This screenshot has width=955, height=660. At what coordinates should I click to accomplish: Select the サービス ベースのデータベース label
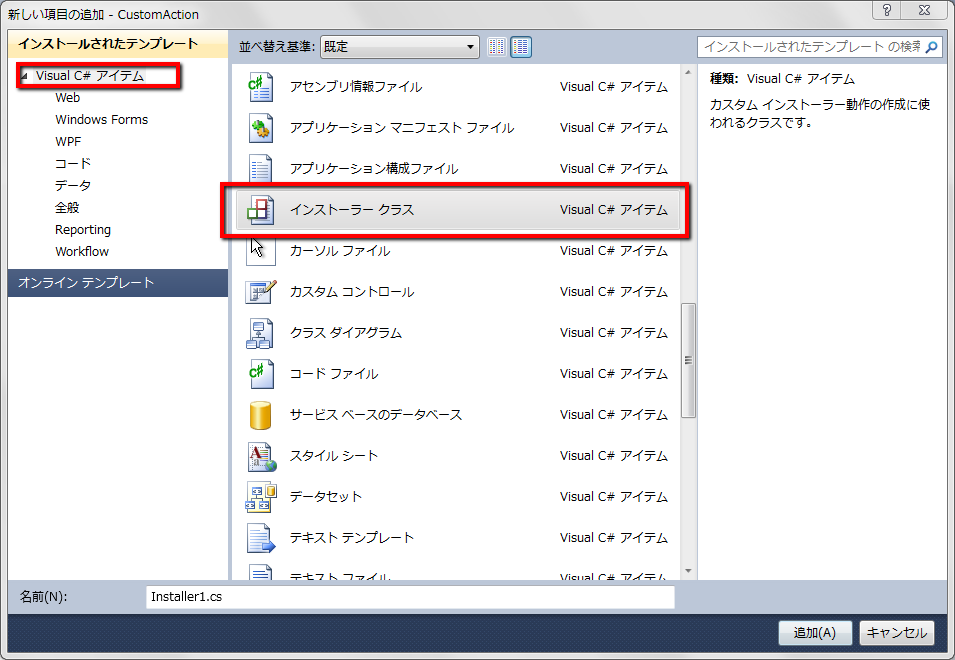tap(376, 415)
